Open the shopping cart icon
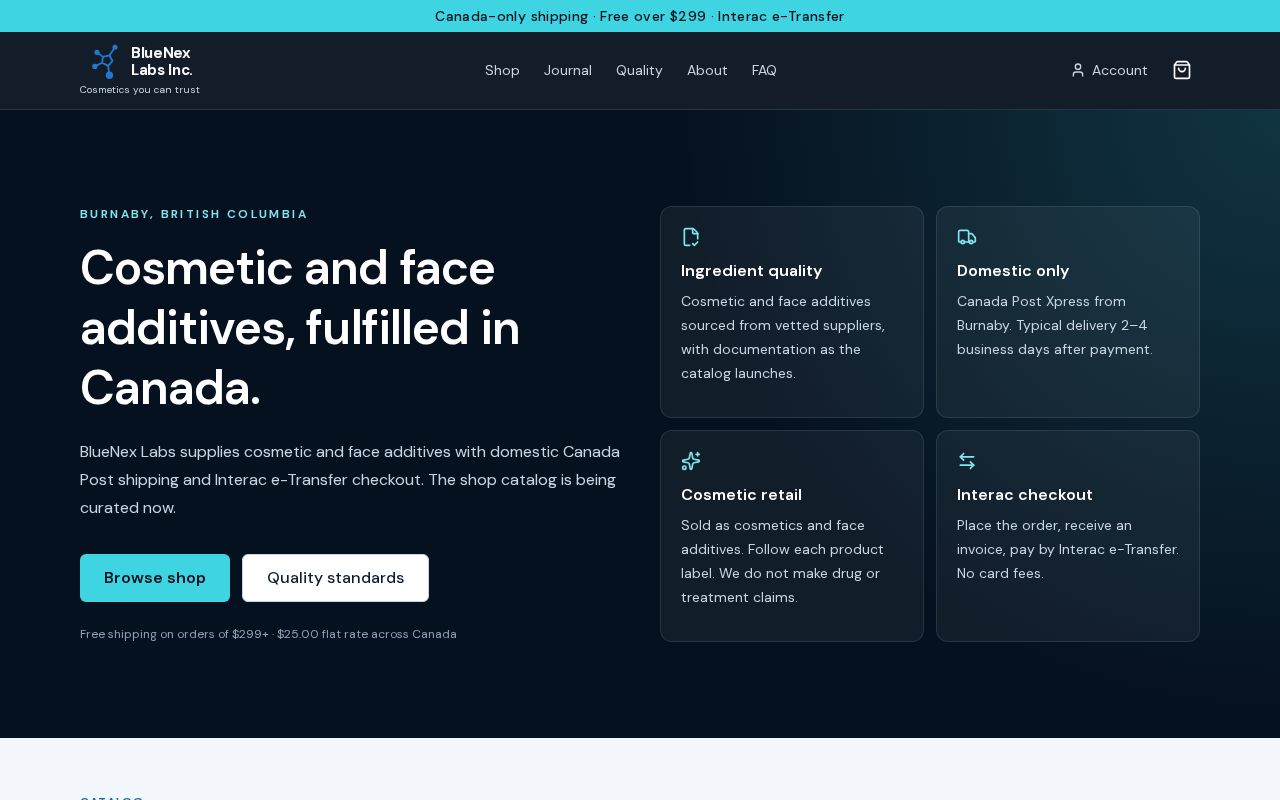This screenshot has height=800, width=1280. (1182, 70)
